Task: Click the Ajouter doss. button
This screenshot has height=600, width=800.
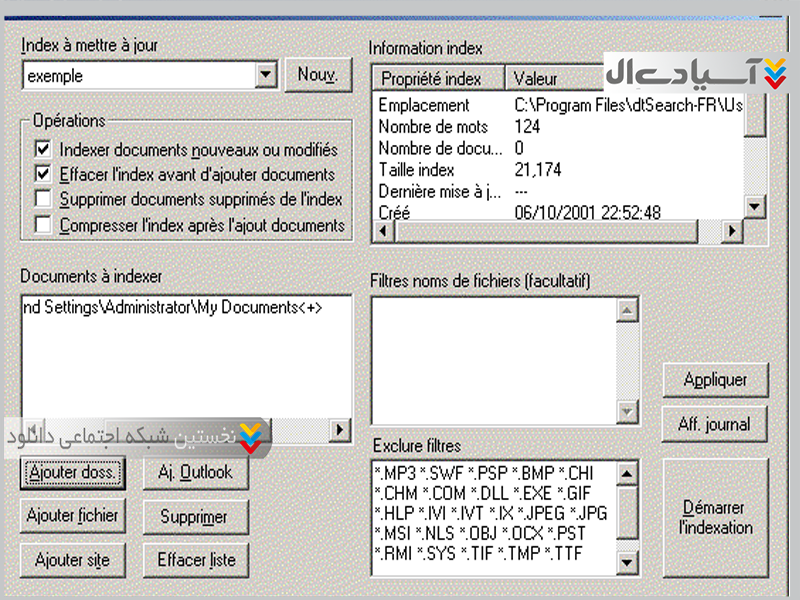Action: click(74, 471)
